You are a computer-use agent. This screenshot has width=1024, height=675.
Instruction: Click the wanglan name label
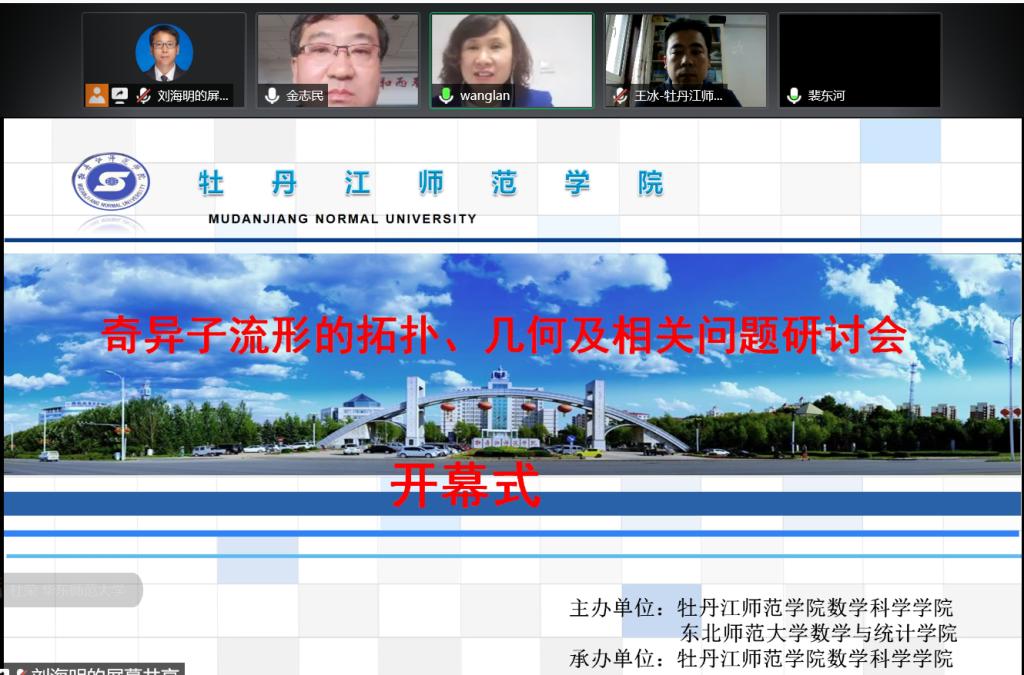[x=485, y=96]
